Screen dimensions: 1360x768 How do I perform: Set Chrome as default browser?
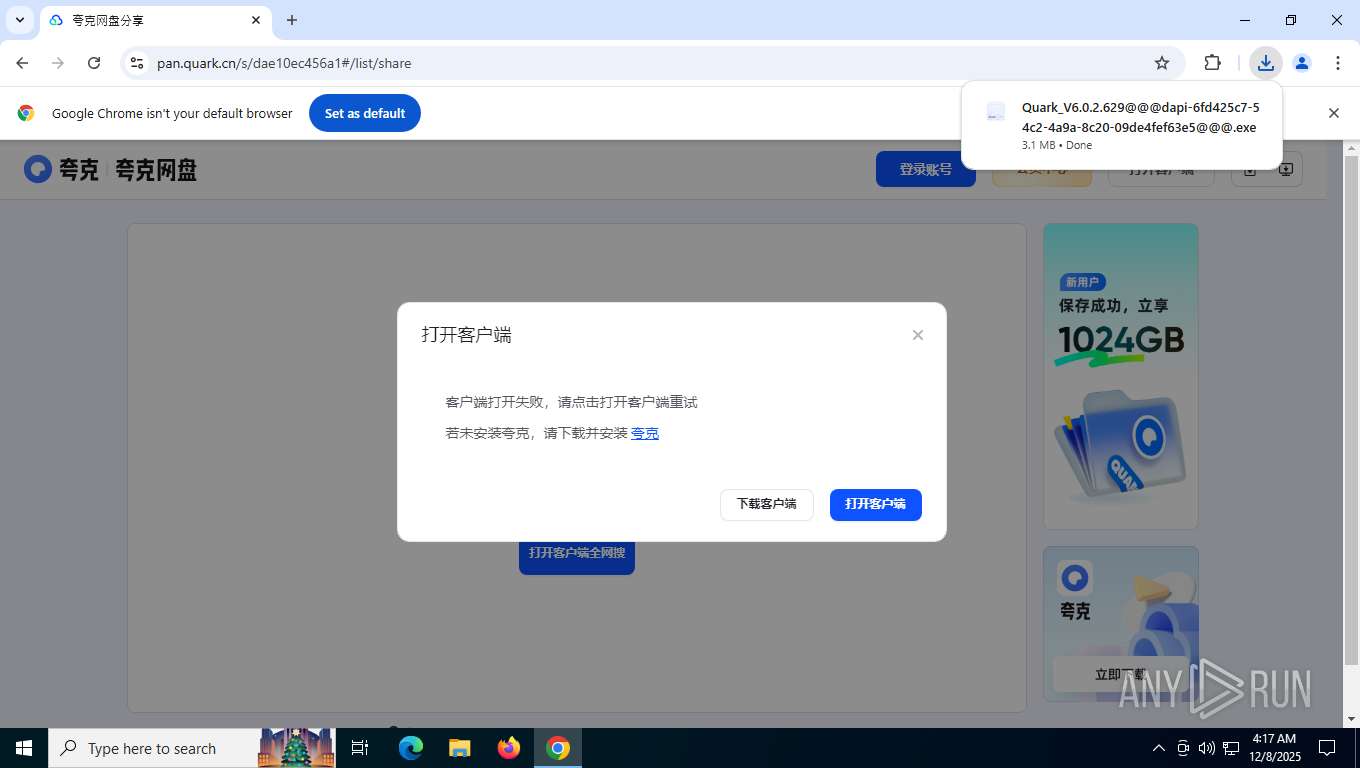coord(365,113)
